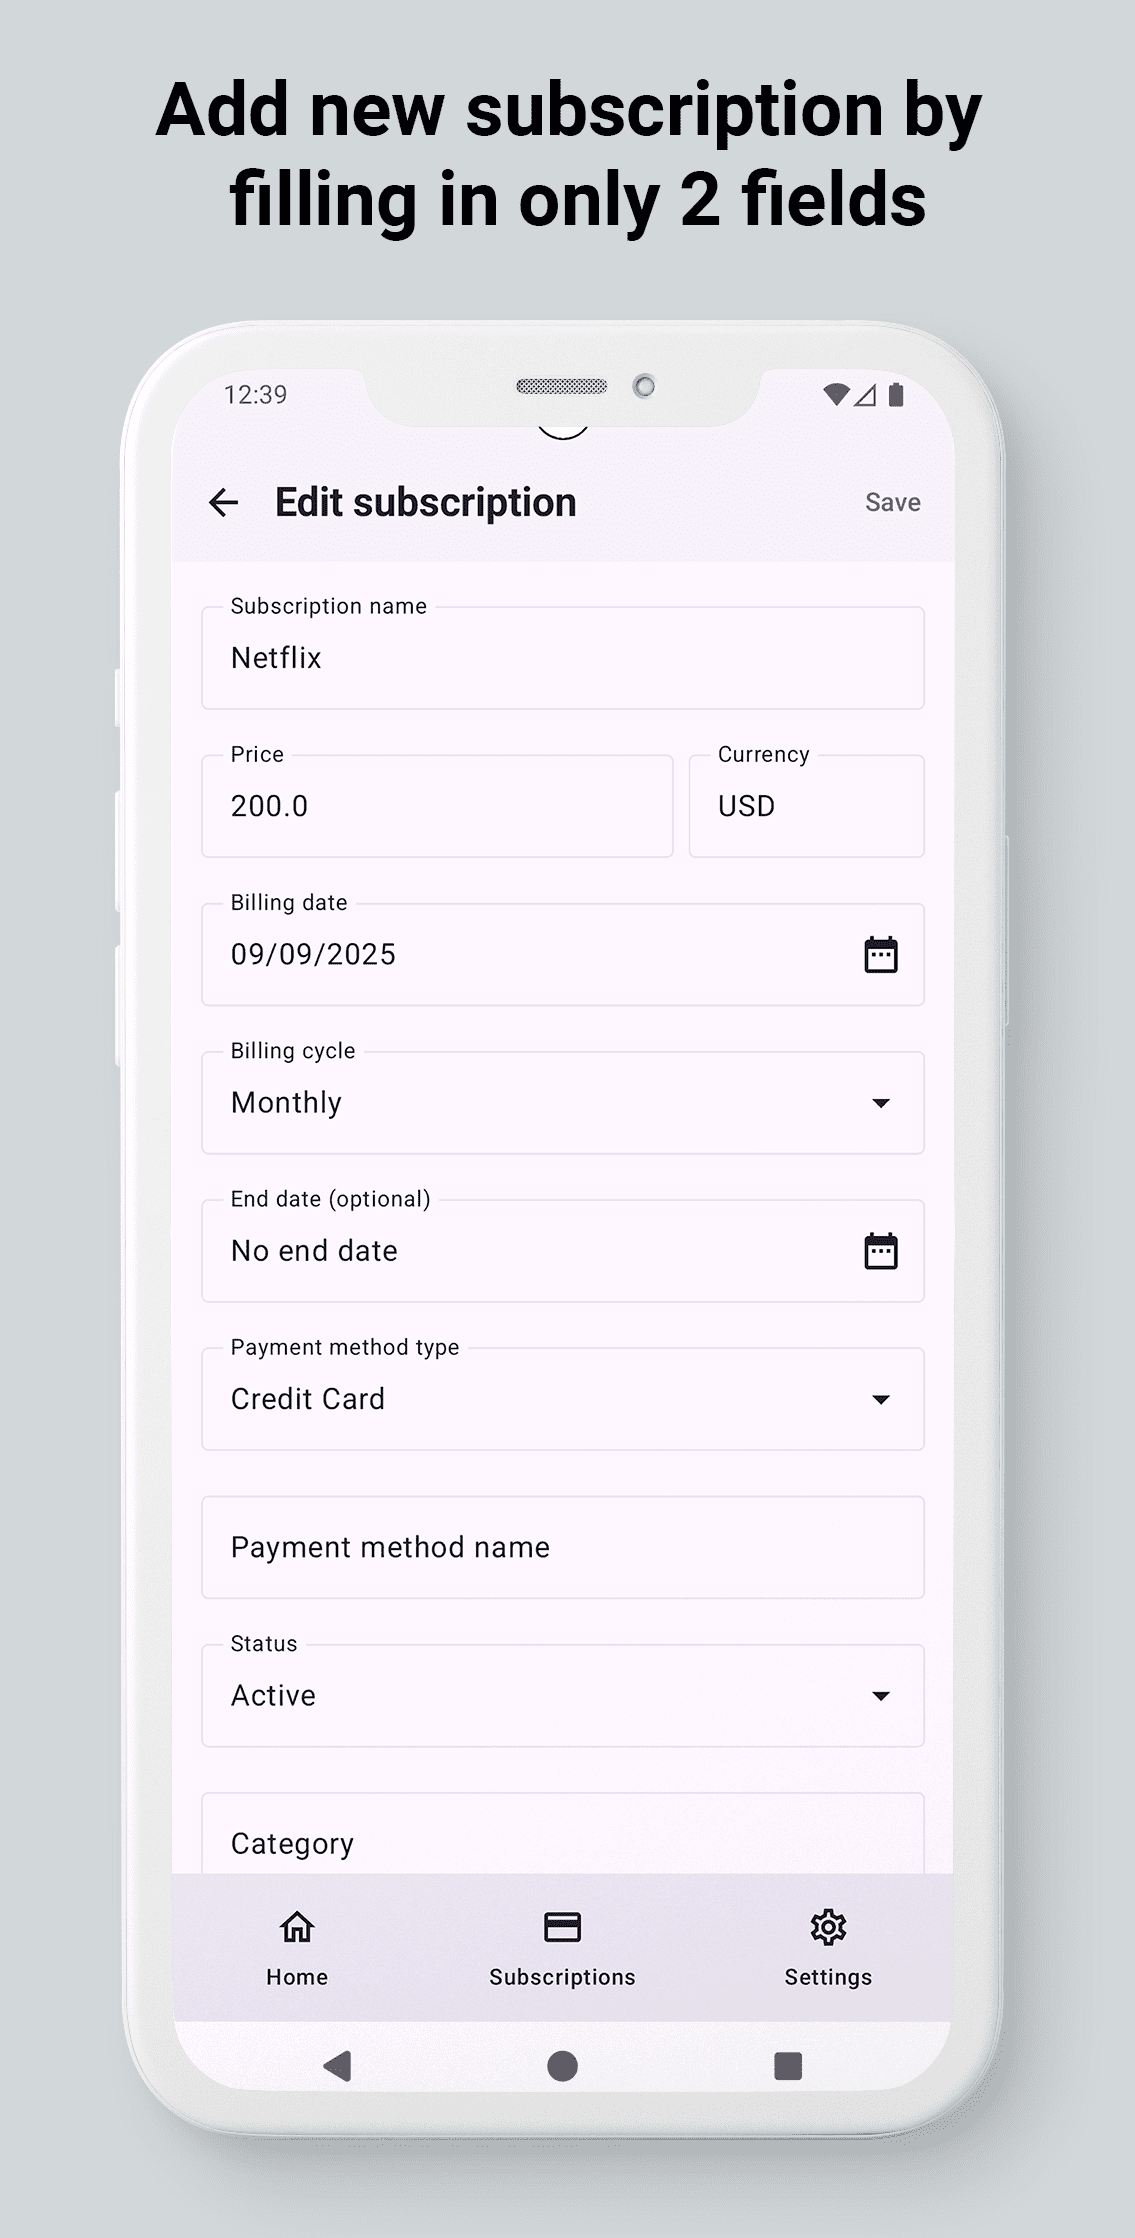This screenshot has width=1135, height=2238.
Task: Change the Currency field USD
Action: point(806,806)
